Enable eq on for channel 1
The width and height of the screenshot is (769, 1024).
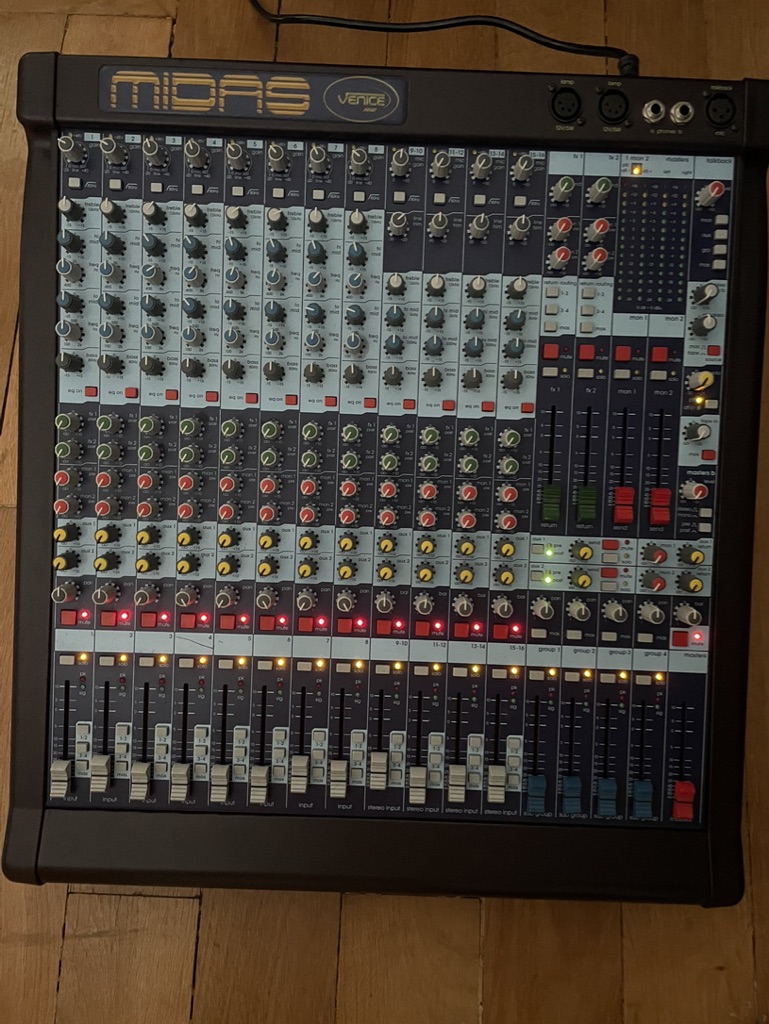click(x=90, y=392)
